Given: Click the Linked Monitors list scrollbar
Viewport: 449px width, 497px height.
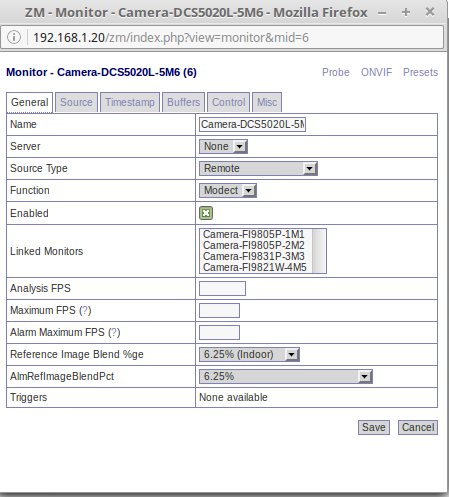Looking at the screenshot, I should coord(319,251).
